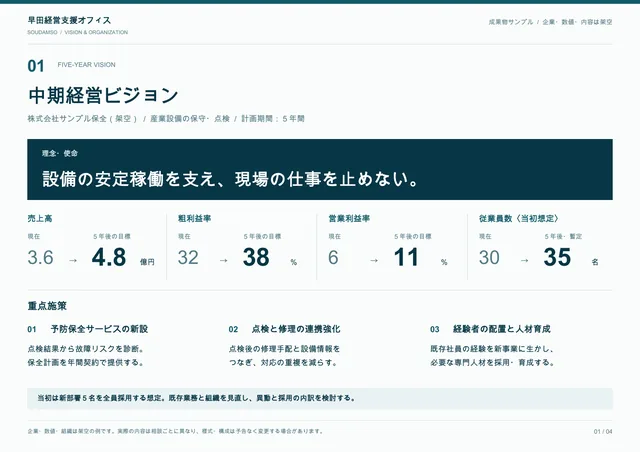Click the '名' unit label
Image resolution: width=640 pixels, height=452 pixels.
click(595, 262)
